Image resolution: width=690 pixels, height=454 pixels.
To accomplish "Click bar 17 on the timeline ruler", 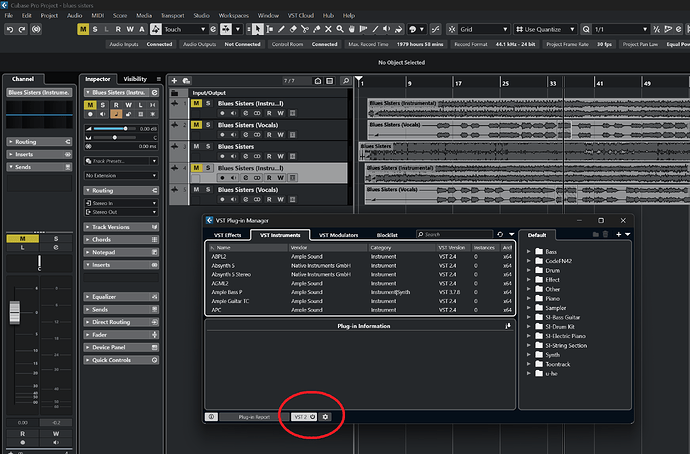I will [x=458, y=83].
